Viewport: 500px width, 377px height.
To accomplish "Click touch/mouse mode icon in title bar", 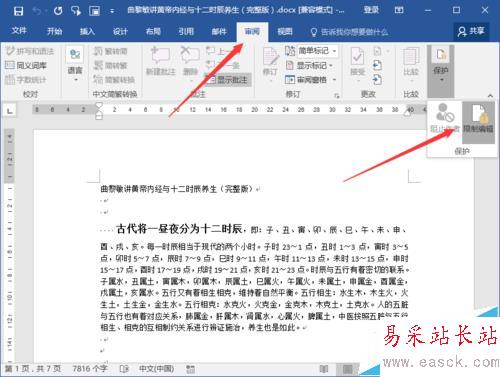I will 76,11.
